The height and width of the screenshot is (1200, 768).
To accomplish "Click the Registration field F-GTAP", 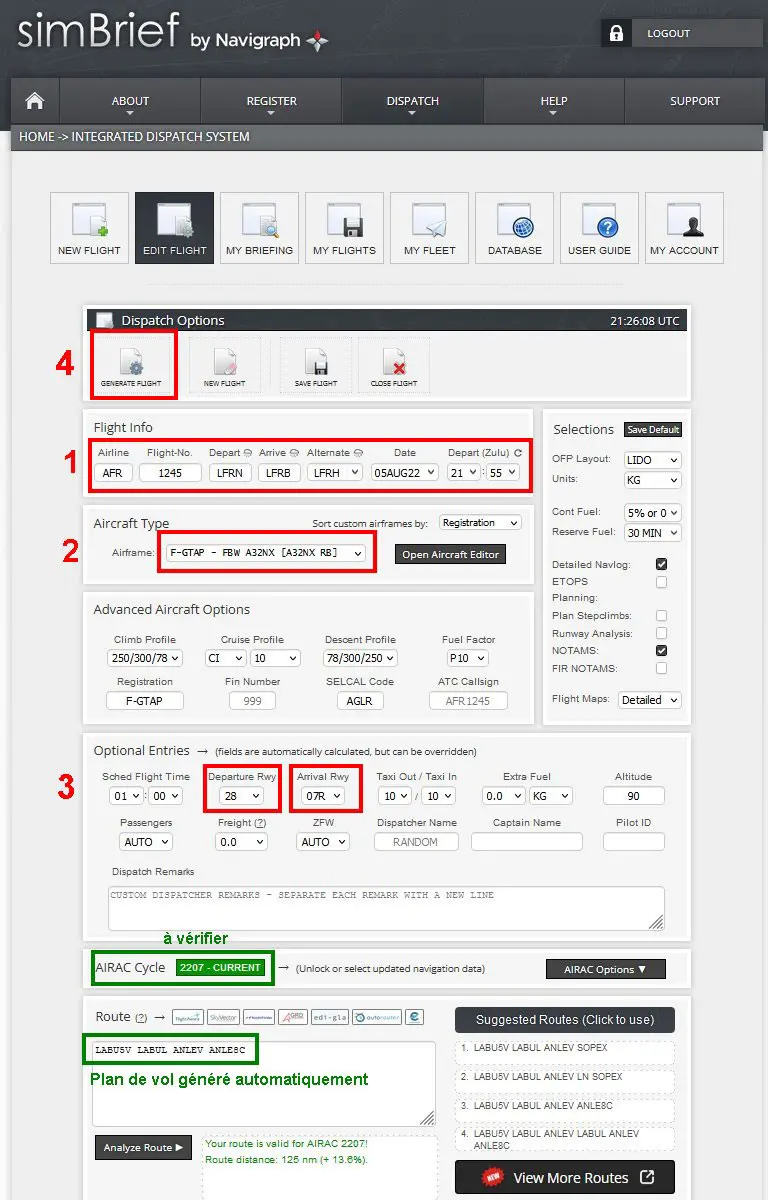I will [144, 700].
